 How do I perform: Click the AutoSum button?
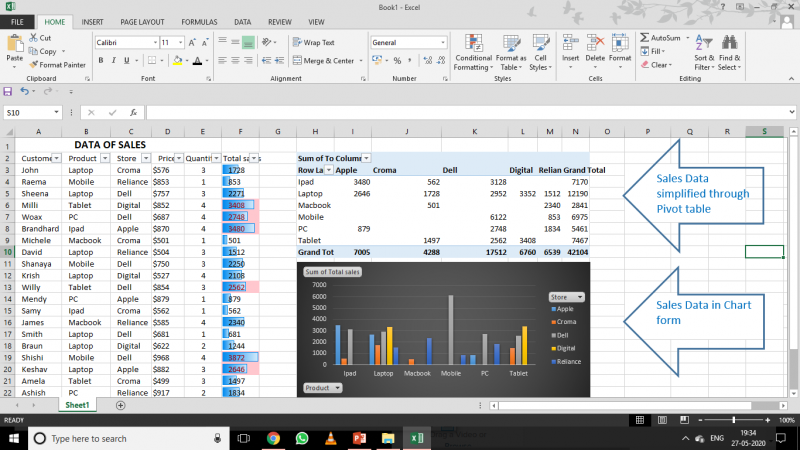coord(661,38)
